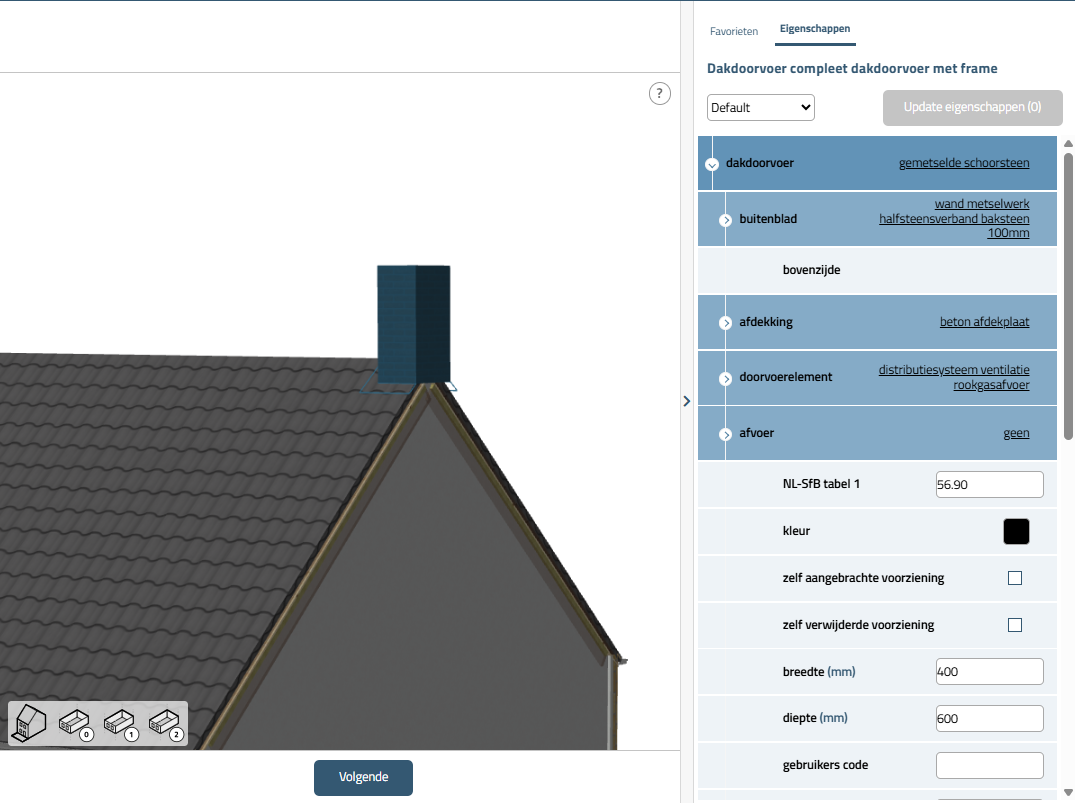Enable 'zelf aangebrachte voorziening' checkbox

pos(1015,578)
